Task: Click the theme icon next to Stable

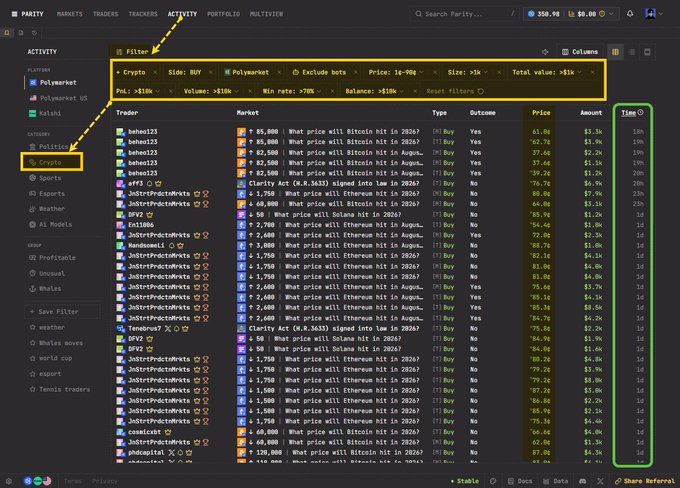Action: [x=493, y=481]
